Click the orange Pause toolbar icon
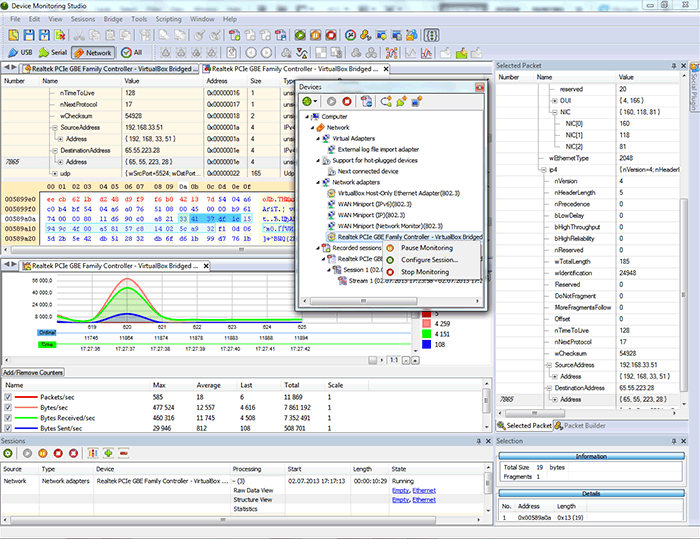Screen dimensions: 700x539 tap(316, 35)
